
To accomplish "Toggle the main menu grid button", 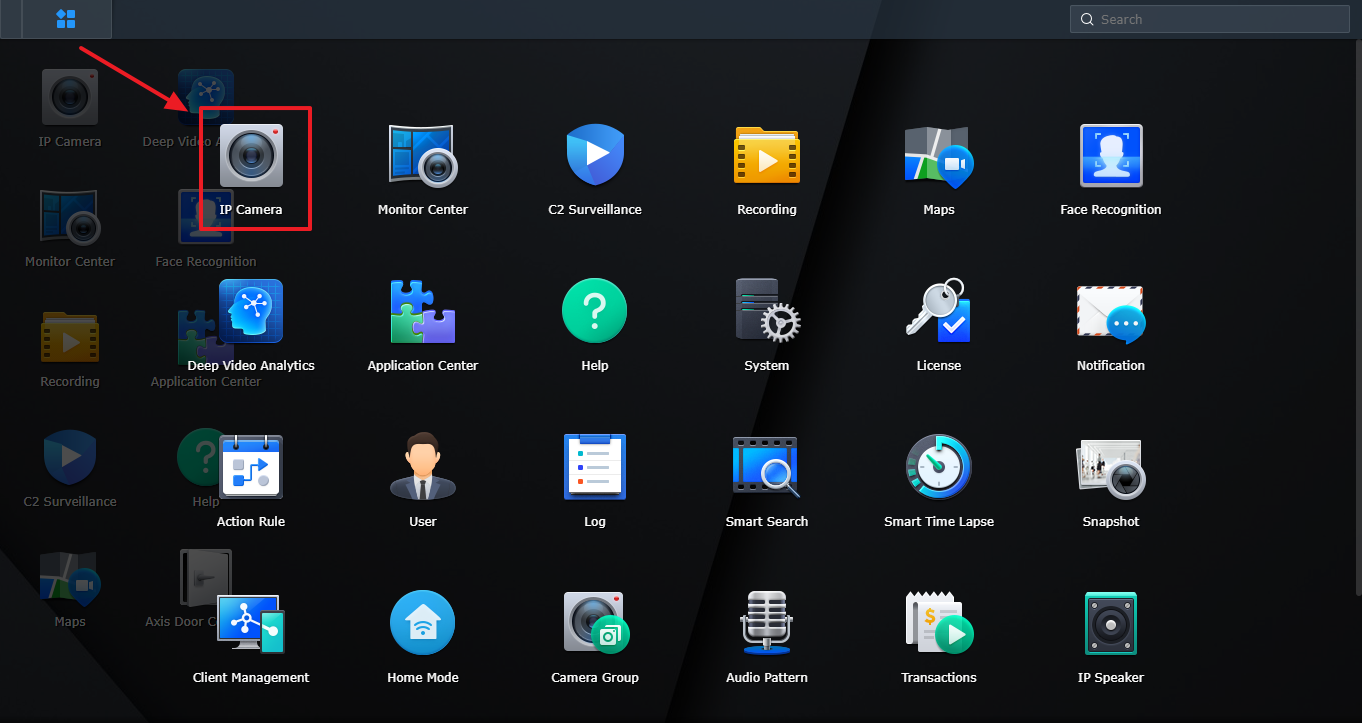I will tap(66, 18).
